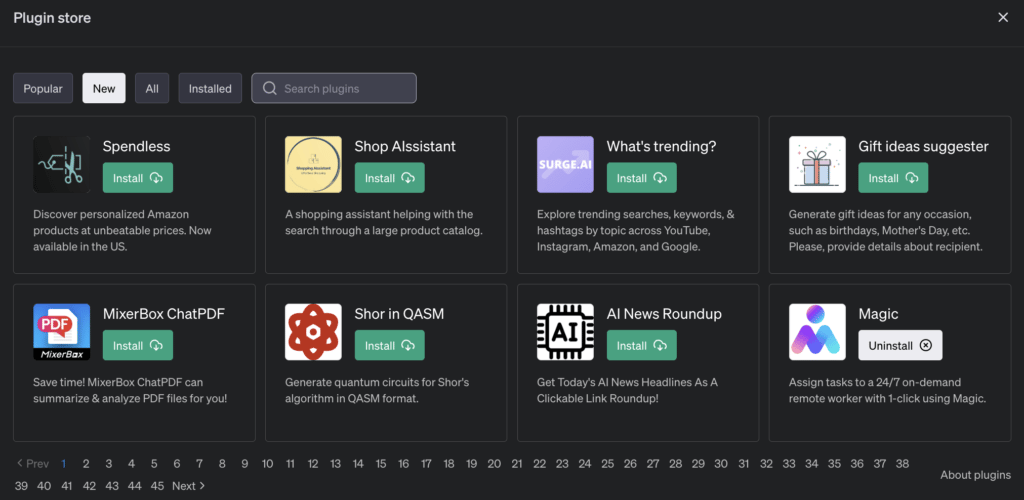Select the Installed plugins filter tab

point(210,89)
